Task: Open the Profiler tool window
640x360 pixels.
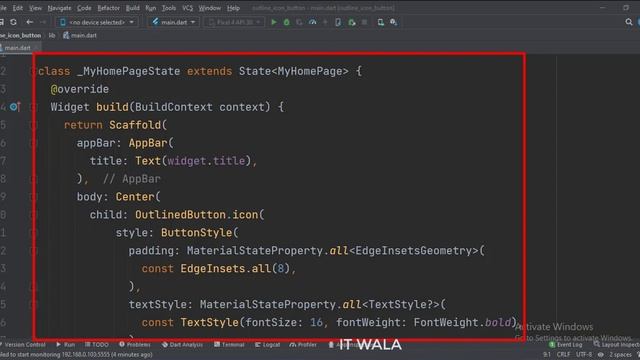Action: pyautogui.click(x=303, y=344)
